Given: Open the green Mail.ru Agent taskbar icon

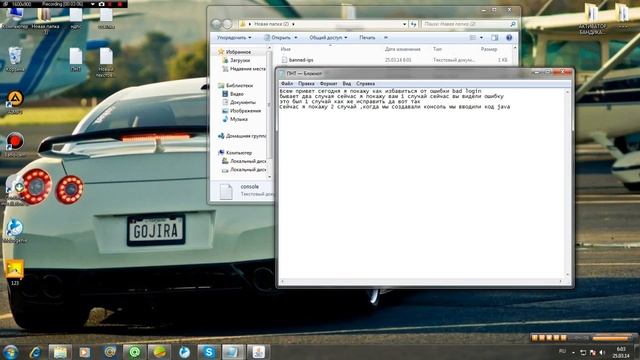Looking at the screenshot, I should tap(134, 352).
